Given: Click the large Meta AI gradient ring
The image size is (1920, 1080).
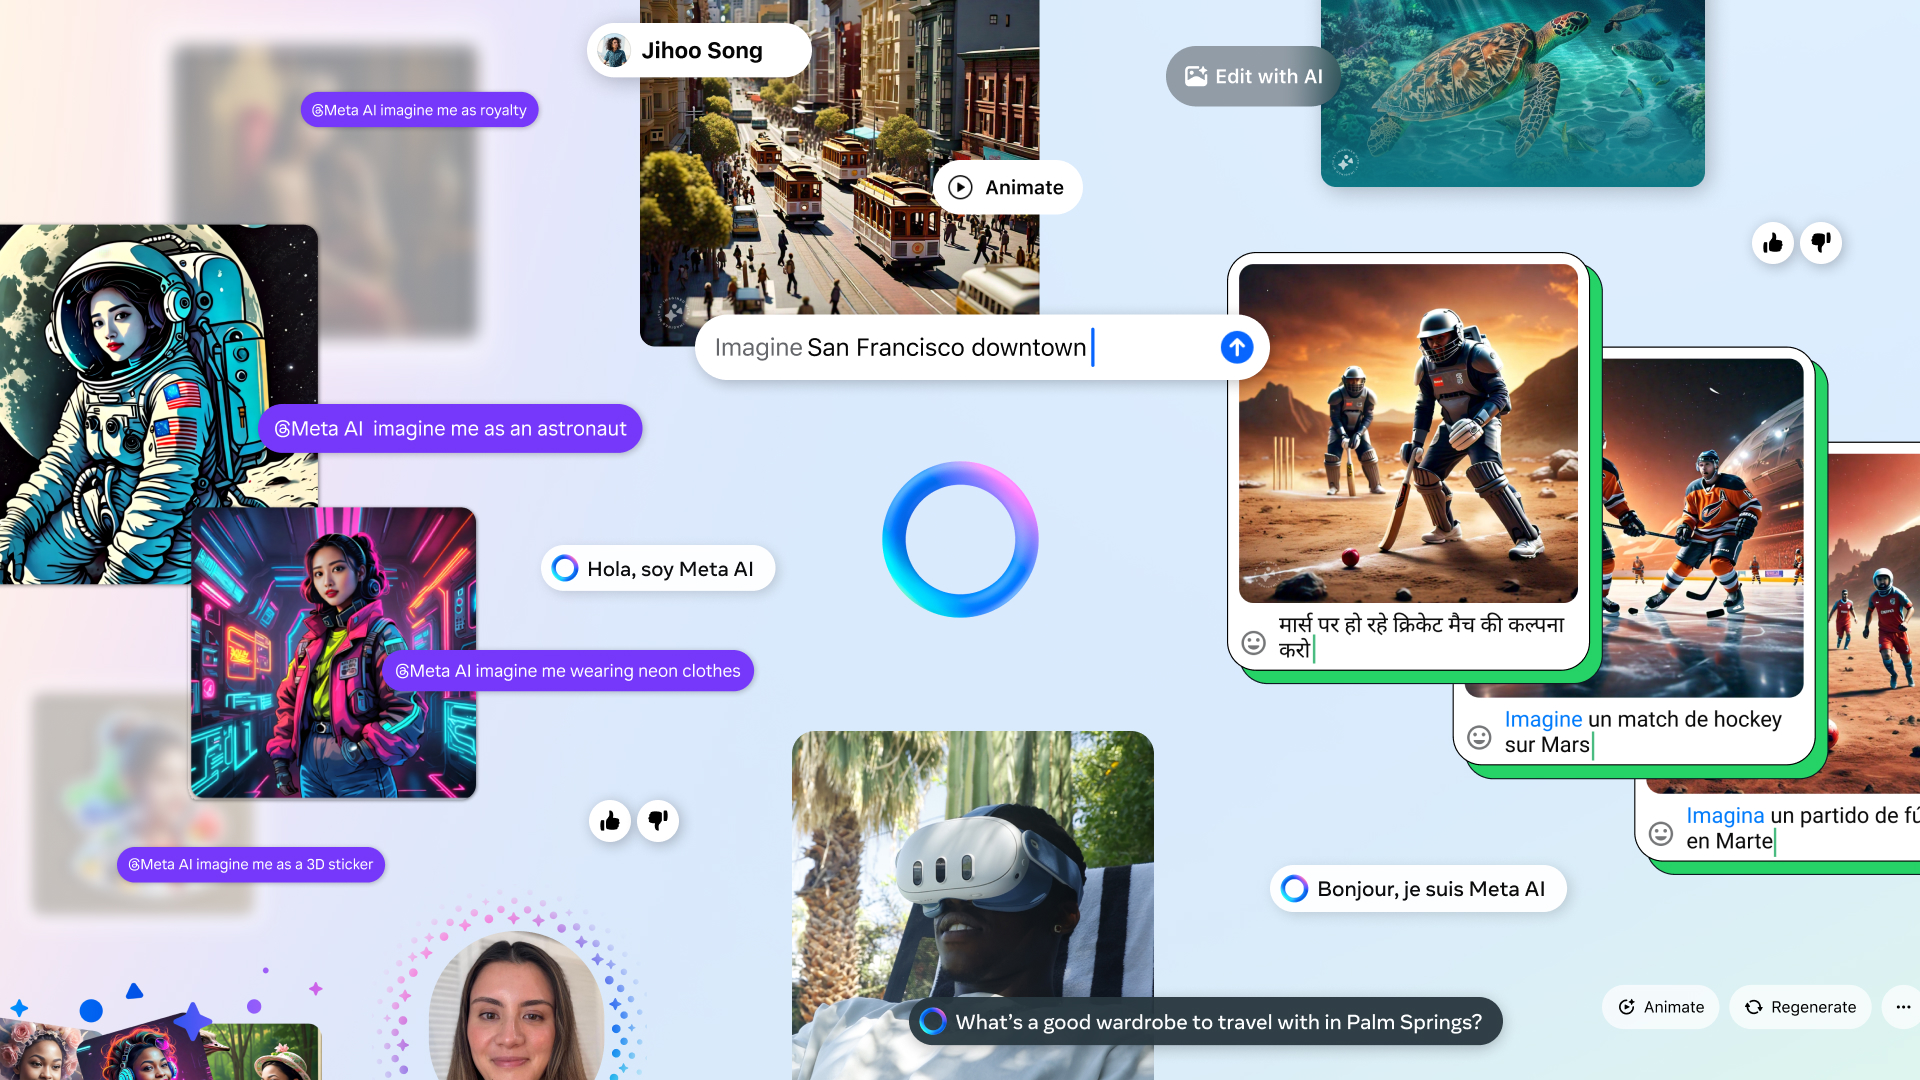Looking at the screenshot, I should point(960,540).
